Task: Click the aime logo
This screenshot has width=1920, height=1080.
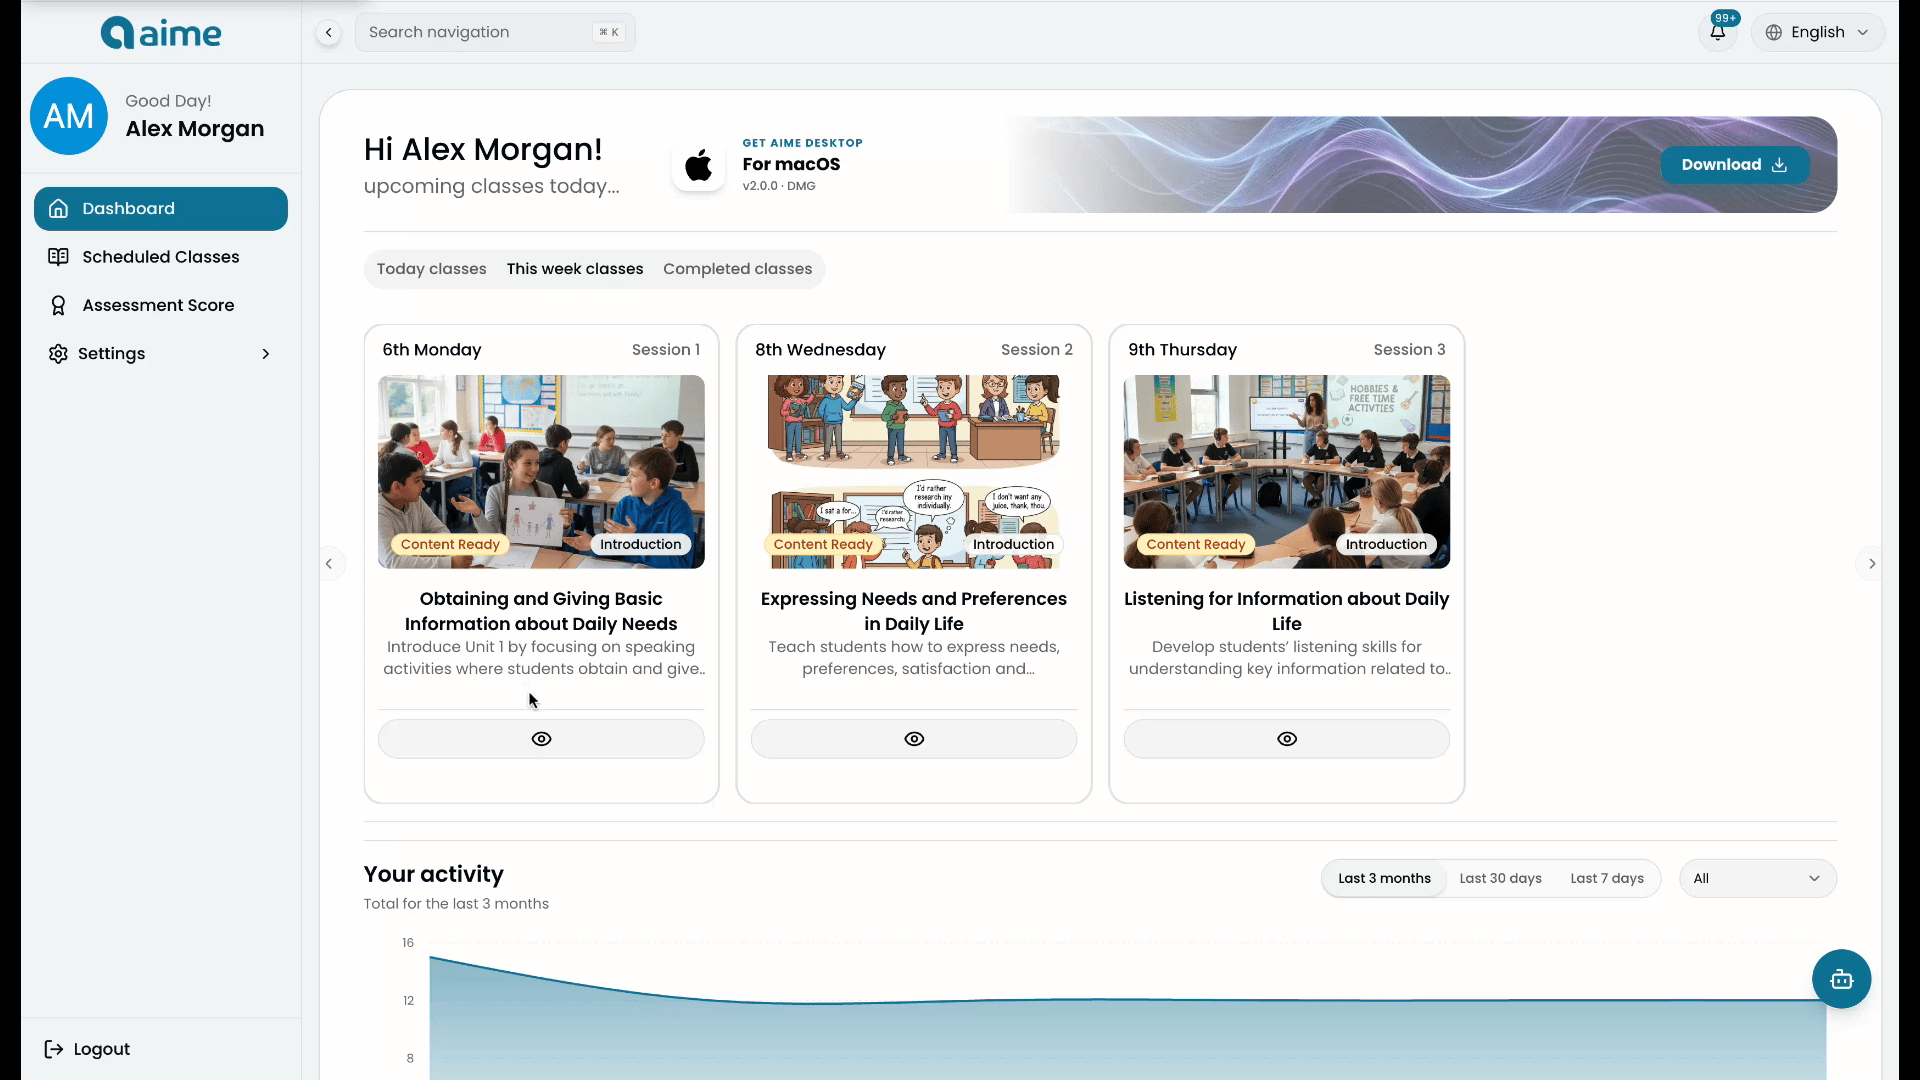Action: coord(161,33)
